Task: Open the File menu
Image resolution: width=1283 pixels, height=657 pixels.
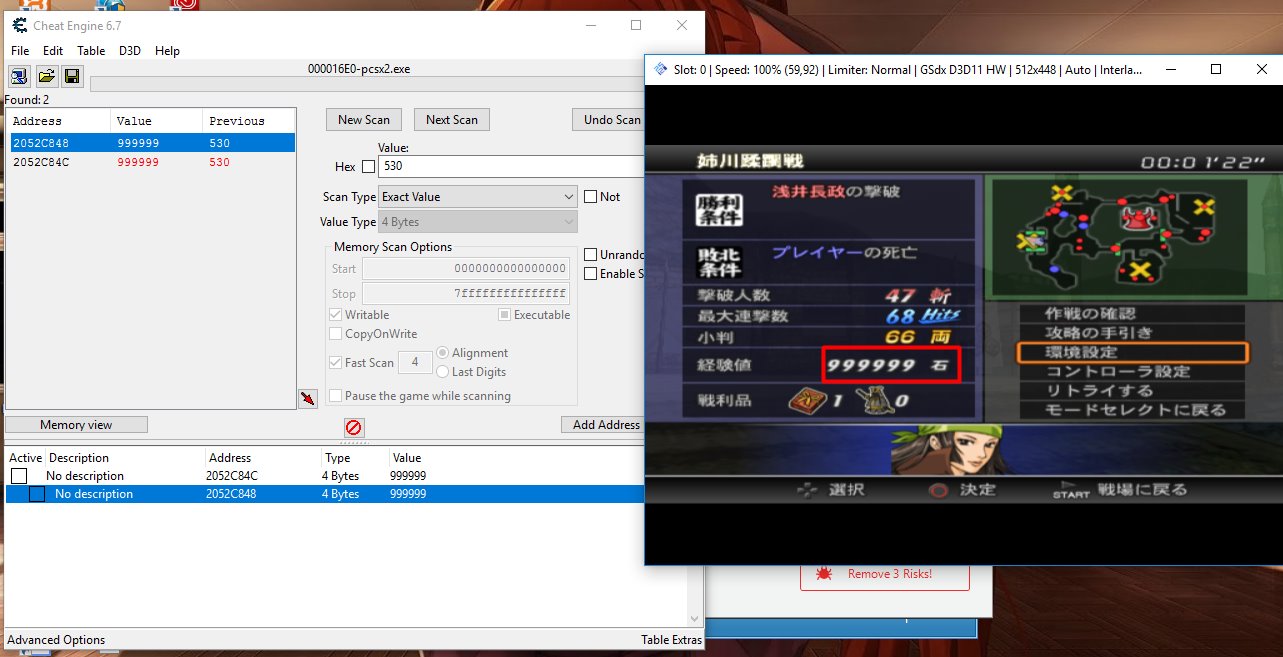Action: (20, 51)
